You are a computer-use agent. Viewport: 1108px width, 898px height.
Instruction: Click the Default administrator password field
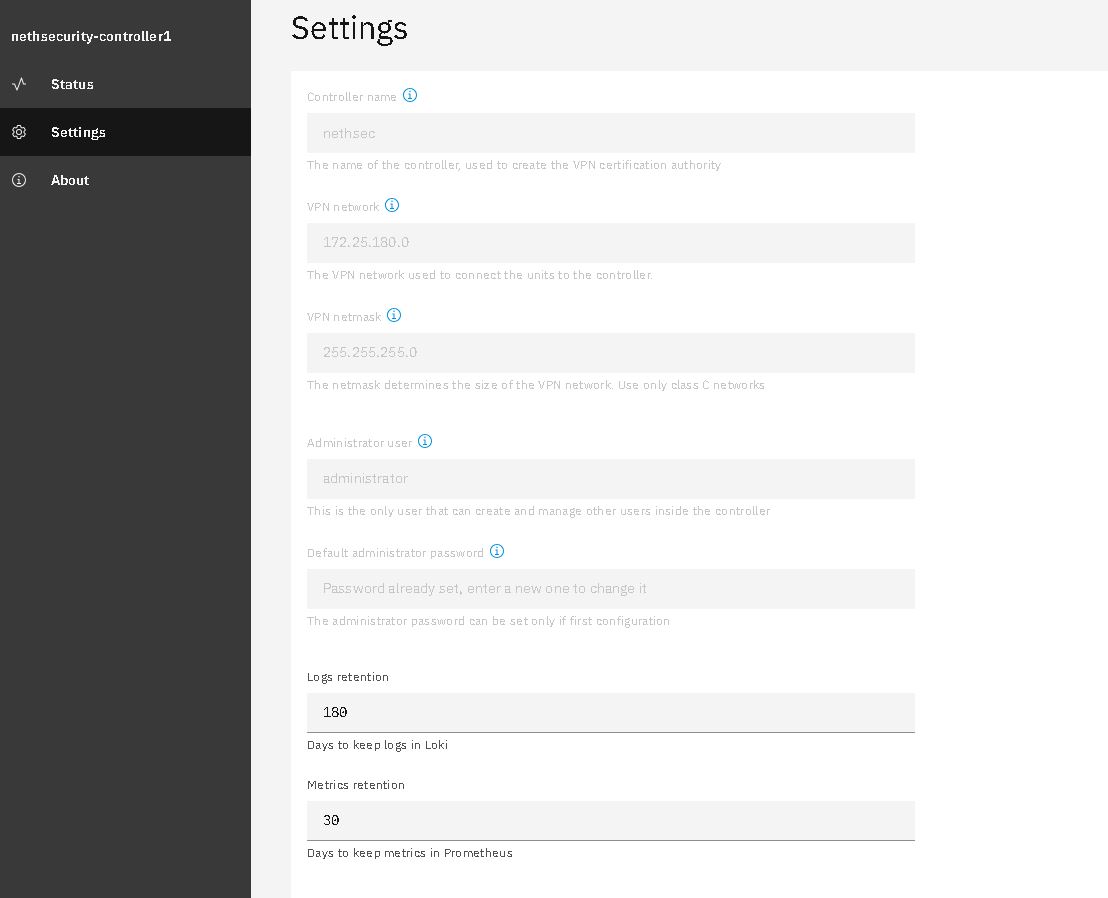tap(611, 589)
